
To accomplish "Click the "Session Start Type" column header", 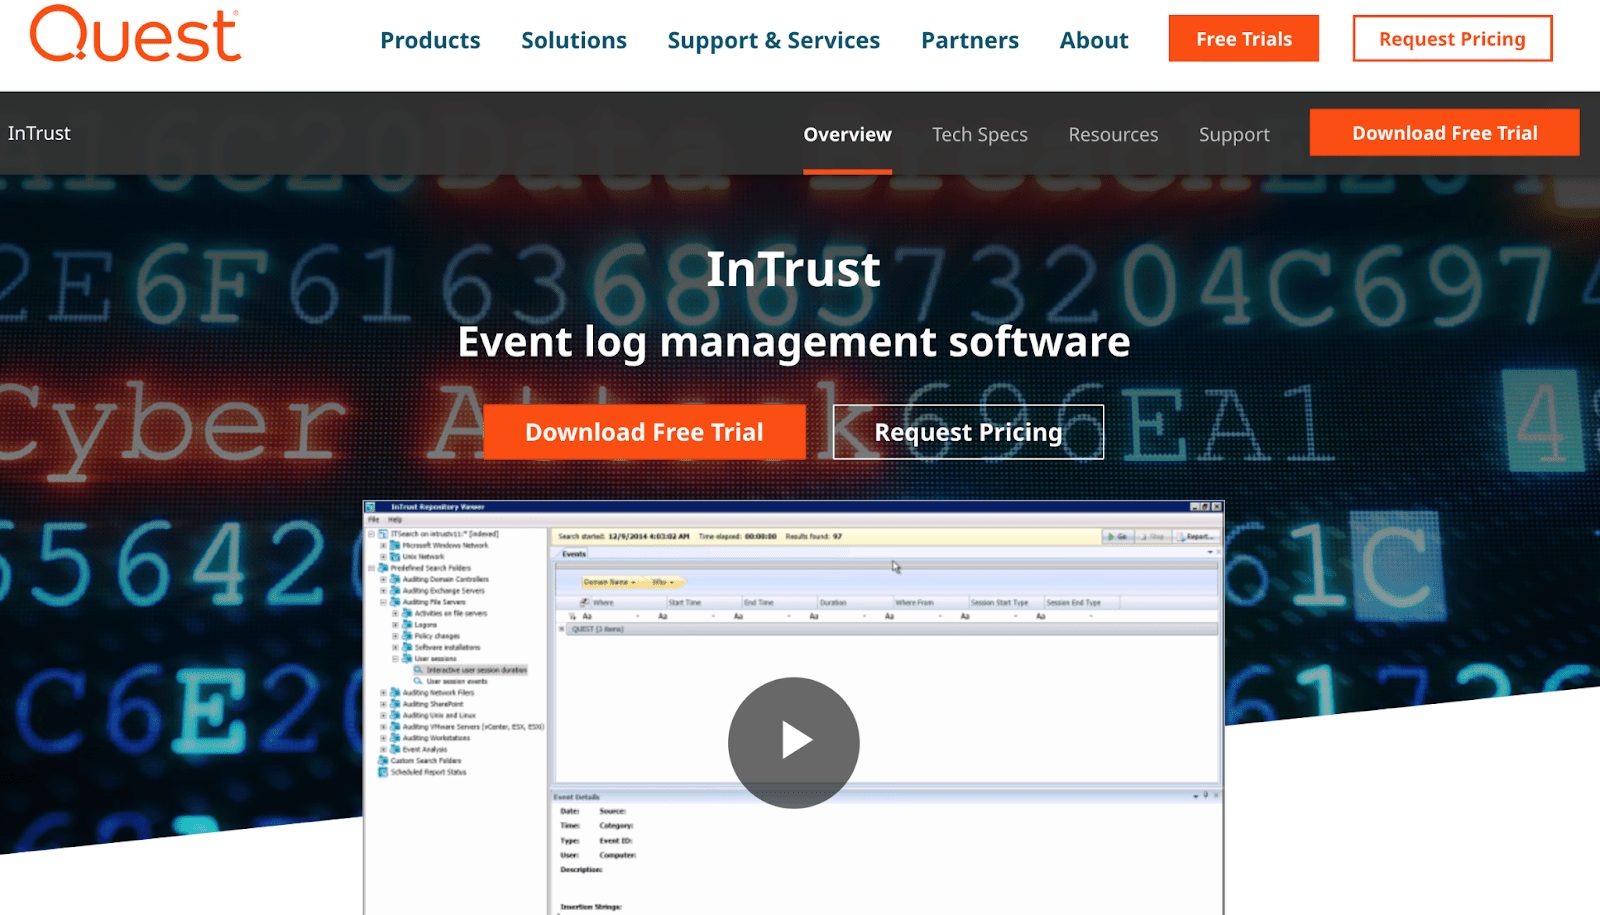I will click(x=1005, y=602).
